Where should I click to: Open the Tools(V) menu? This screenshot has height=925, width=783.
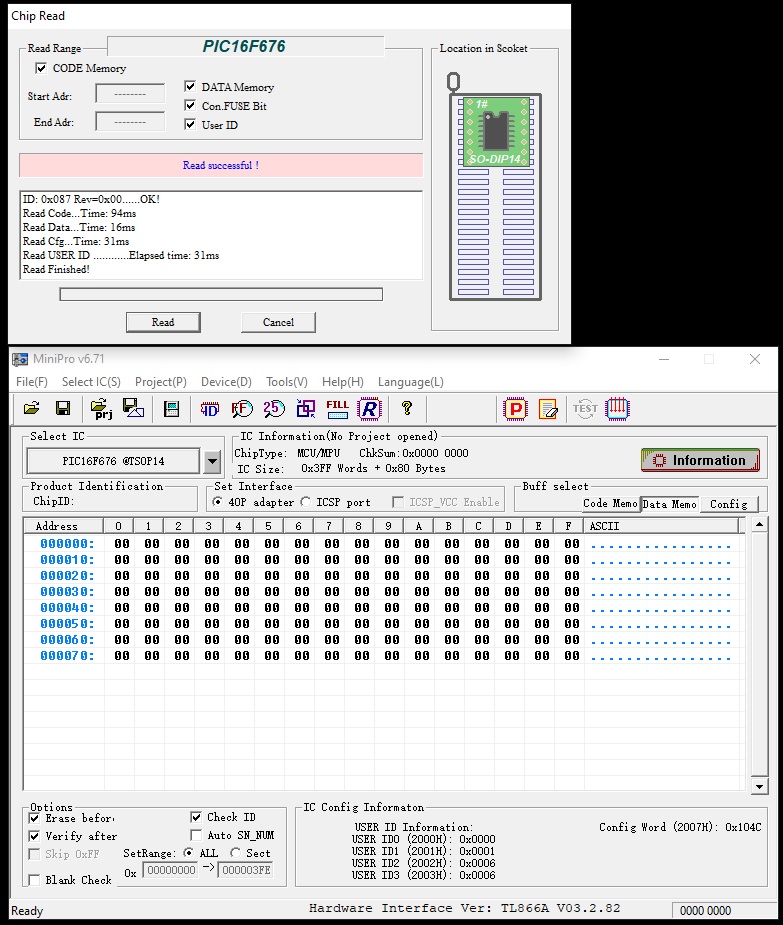[x=286, y=382]
